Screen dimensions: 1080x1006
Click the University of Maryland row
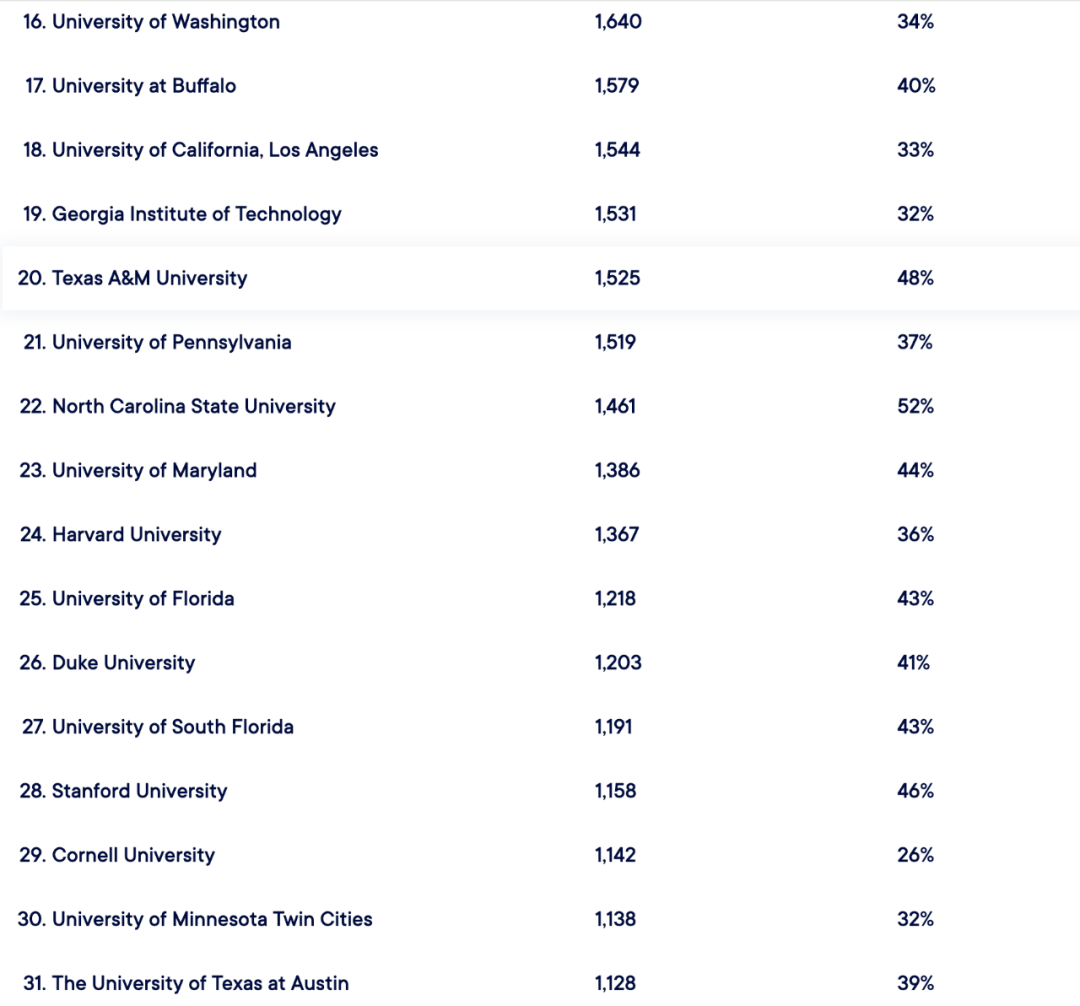[540, 470]
